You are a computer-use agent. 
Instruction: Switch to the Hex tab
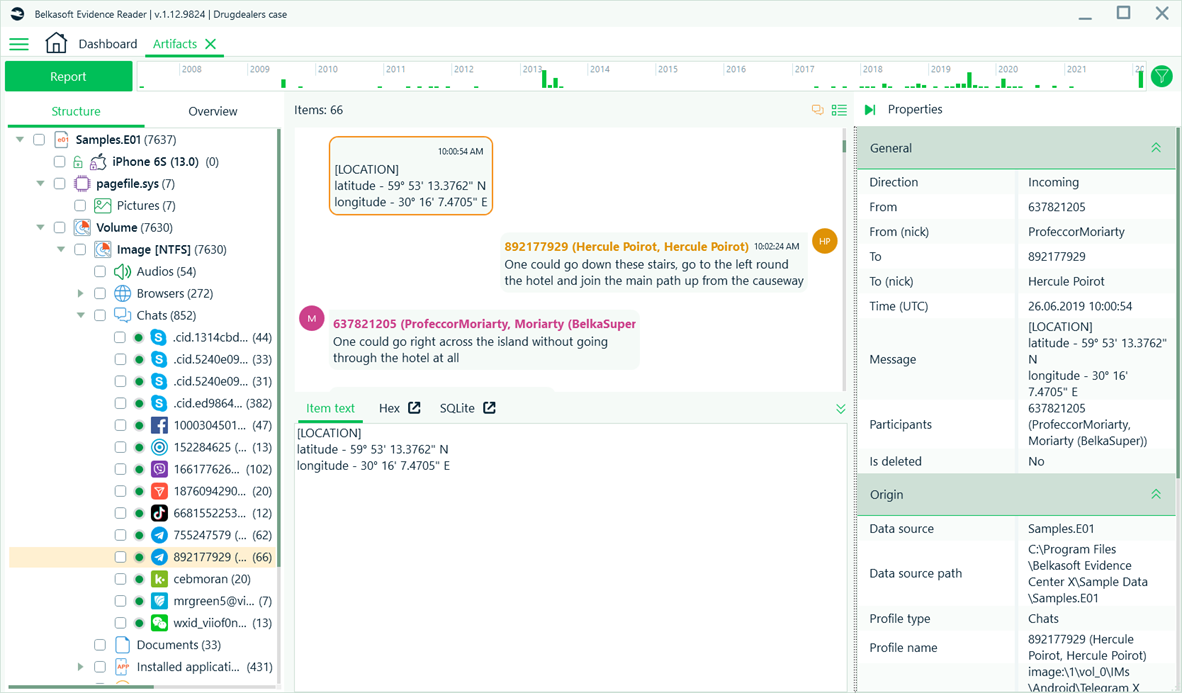pyautogui.click(x=389, y=408)
